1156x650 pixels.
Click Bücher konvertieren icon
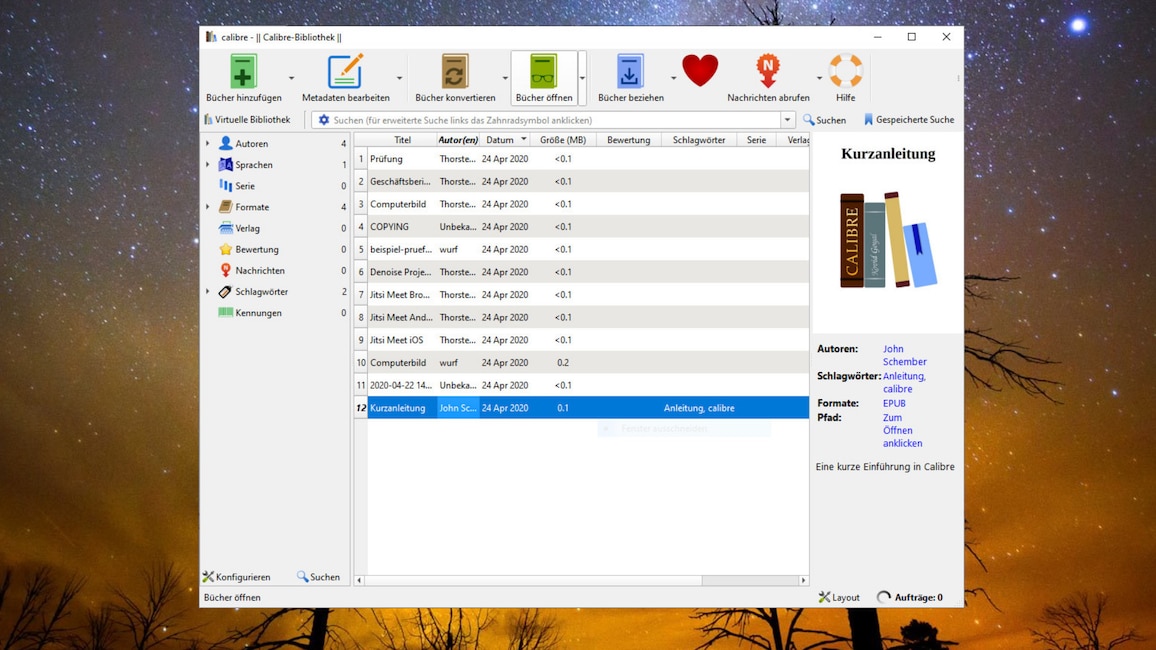[455, 71]
